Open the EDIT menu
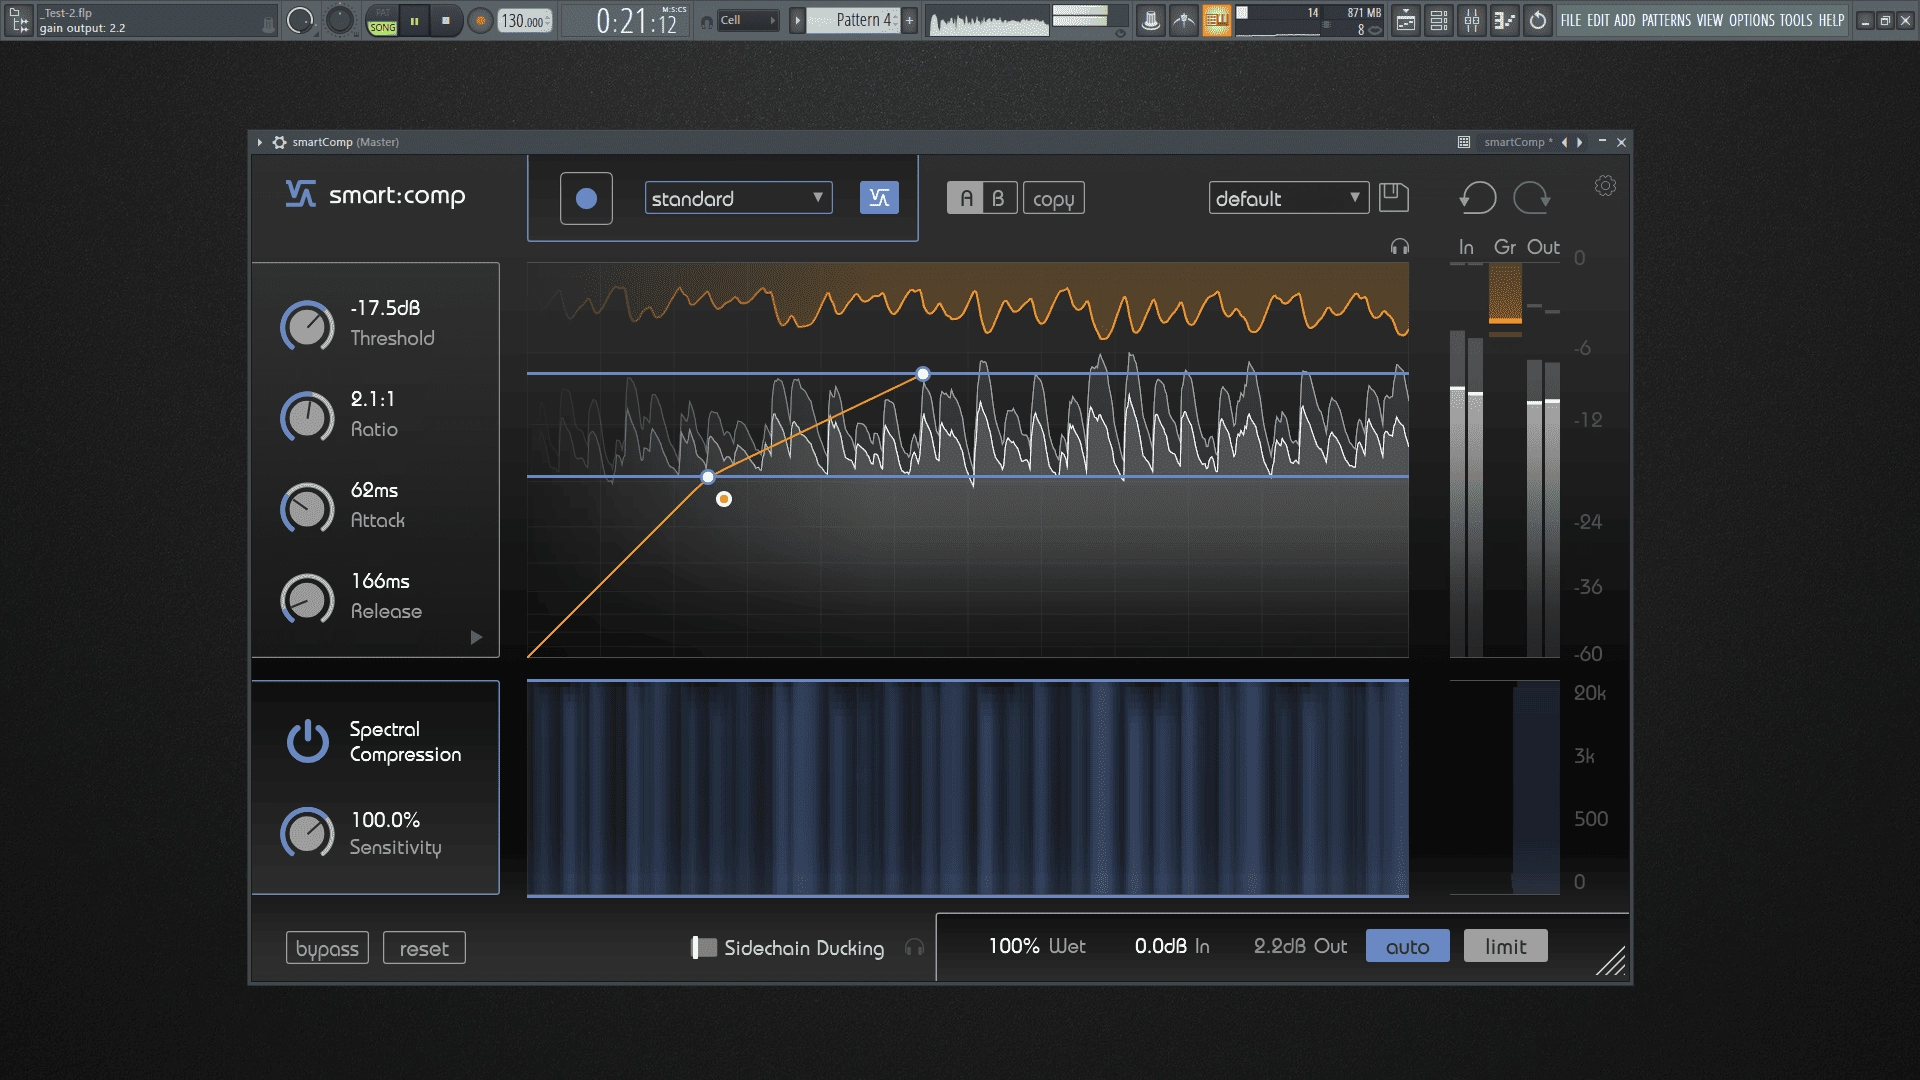The width and height of the screenshot is (1920, 1080). coord(1598,20)
